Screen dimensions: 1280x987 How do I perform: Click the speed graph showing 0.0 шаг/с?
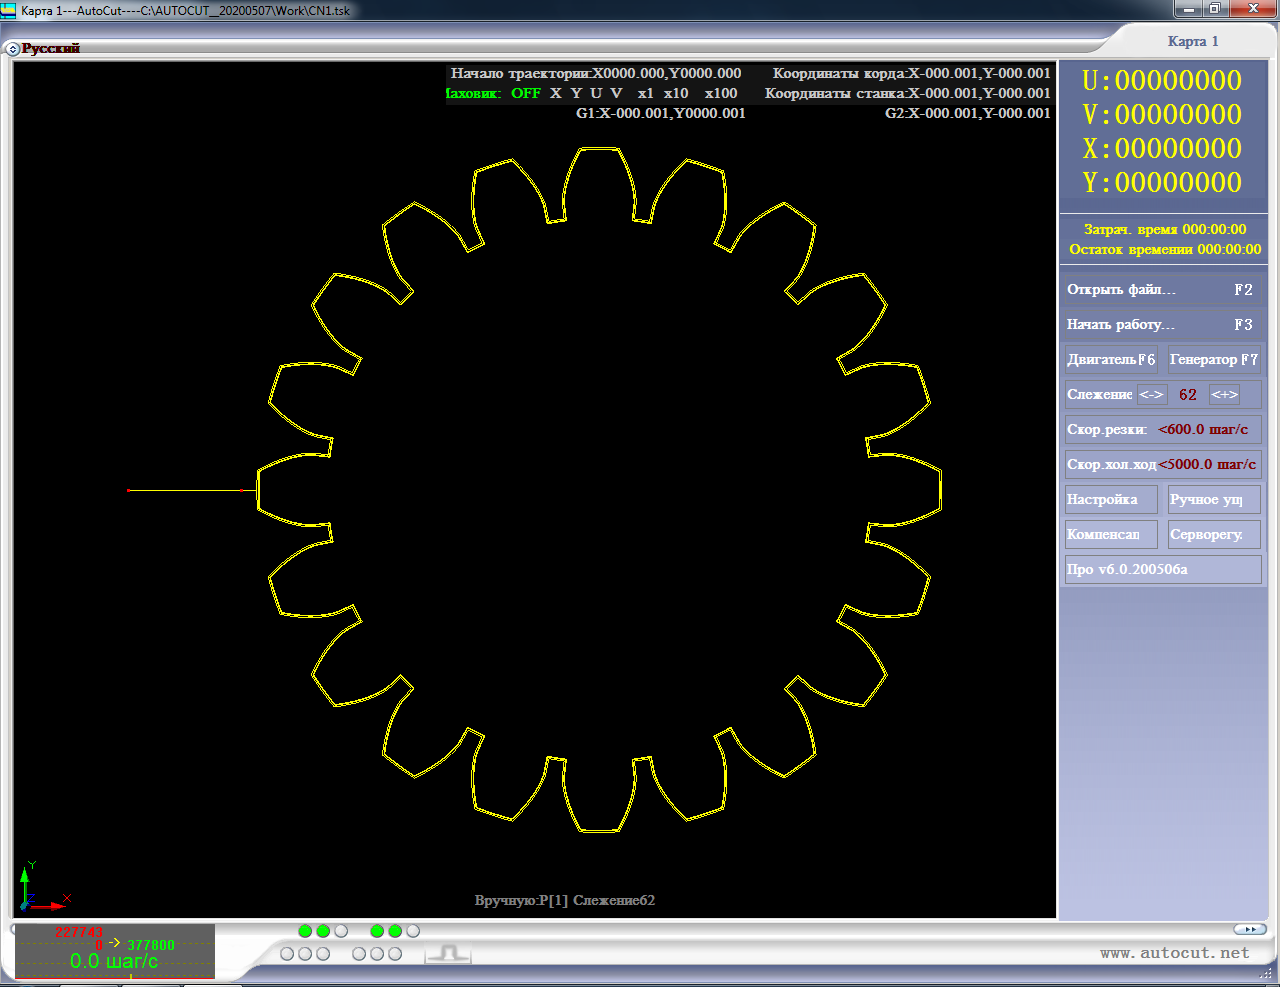click(115, 952)
